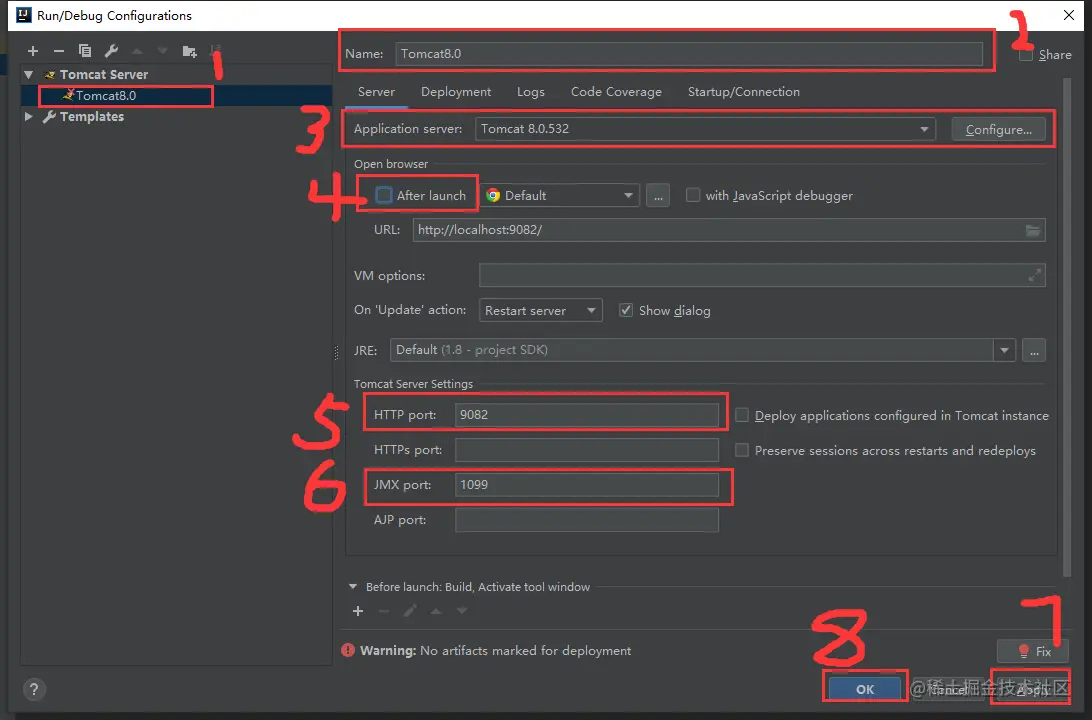Uncheck the Show dialog checkbox

tap(626, 310)
